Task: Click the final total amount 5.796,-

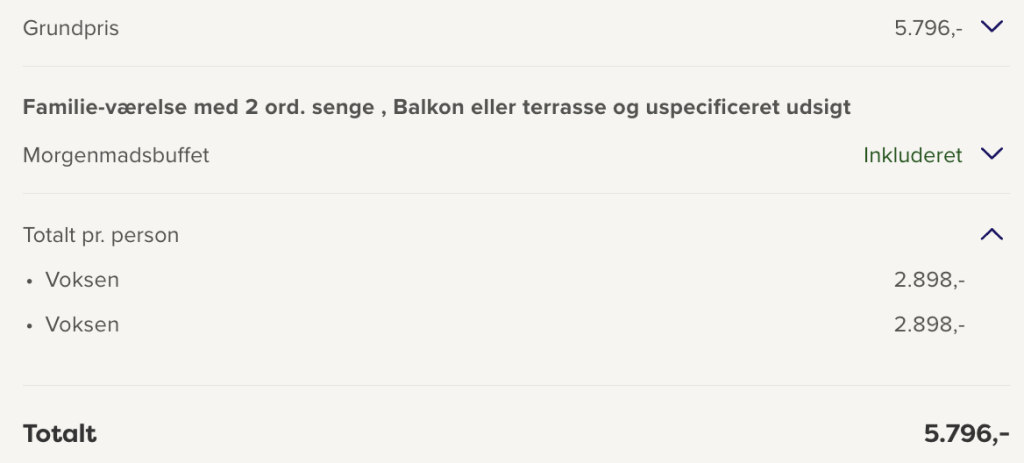Action: pos(966,434)
